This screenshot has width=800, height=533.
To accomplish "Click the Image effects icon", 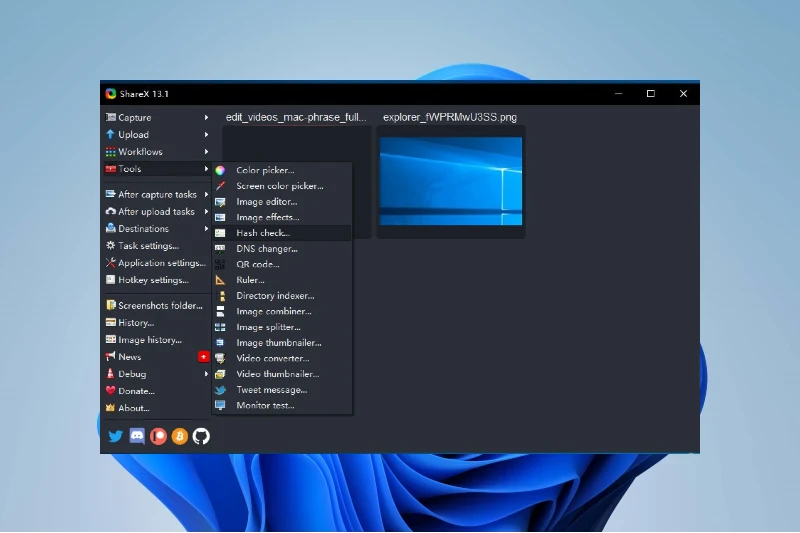I will click(220, 217).
